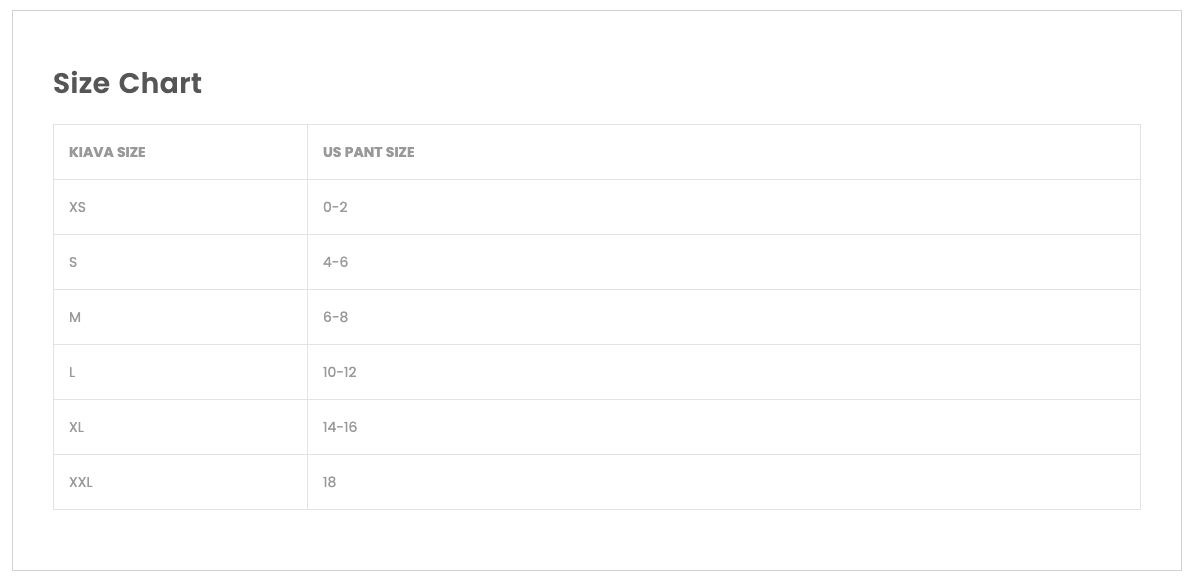Select the XXL size cell
The height and width of the screenshot is (585, 1195).
point(81,482)
